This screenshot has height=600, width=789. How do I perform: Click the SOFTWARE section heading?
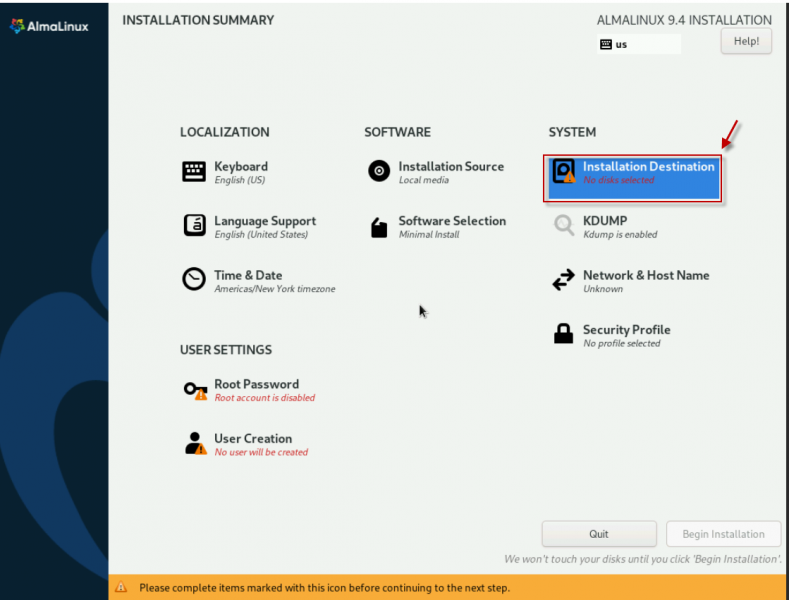(x=397, y=132)
